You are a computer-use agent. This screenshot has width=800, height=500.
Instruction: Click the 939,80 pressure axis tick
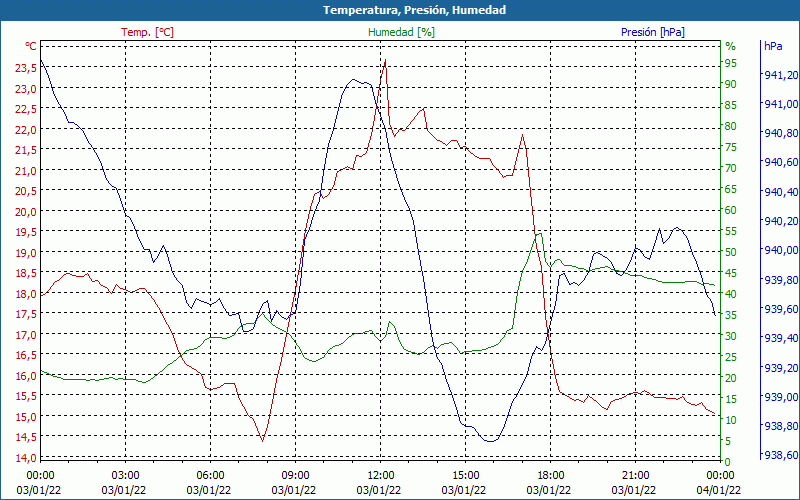click(x=781, y=280)
